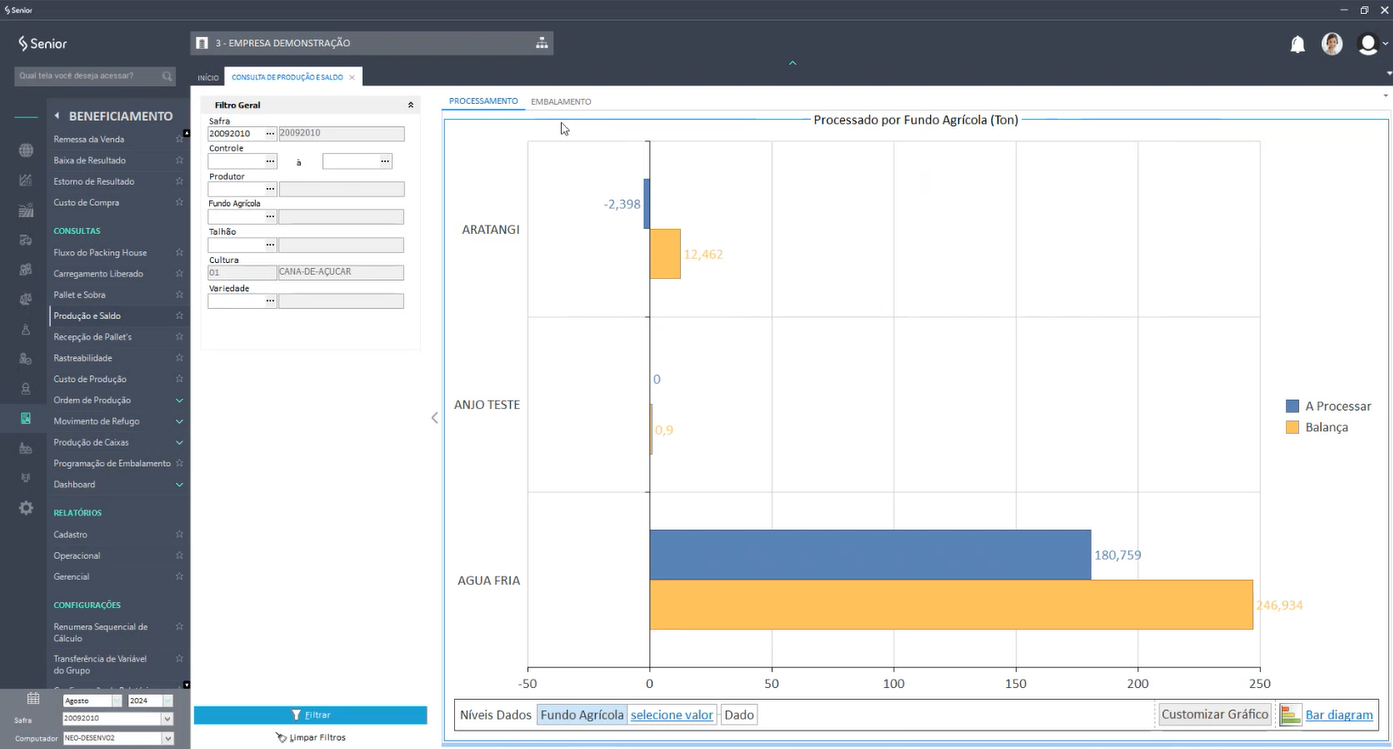Expand the Ordem de Produção submenu
The height and width of the screenshot is (749, 1393).
click(179, 401)
